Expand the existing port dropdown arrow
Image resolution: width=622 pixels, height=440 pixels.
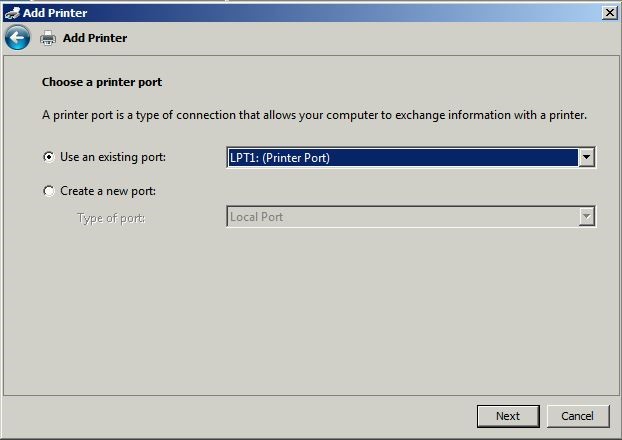tap(586, 158)
